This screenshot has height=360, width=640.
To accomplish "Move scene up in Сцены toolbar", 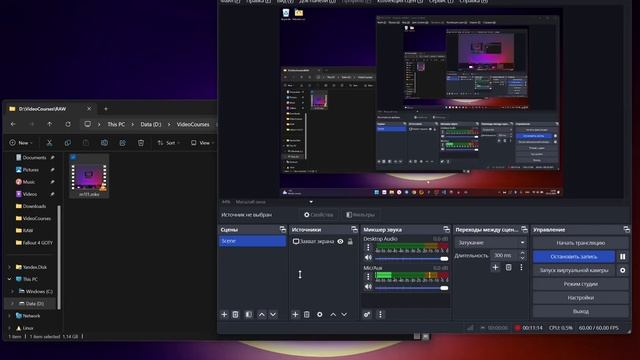I will tap(262, 314).
